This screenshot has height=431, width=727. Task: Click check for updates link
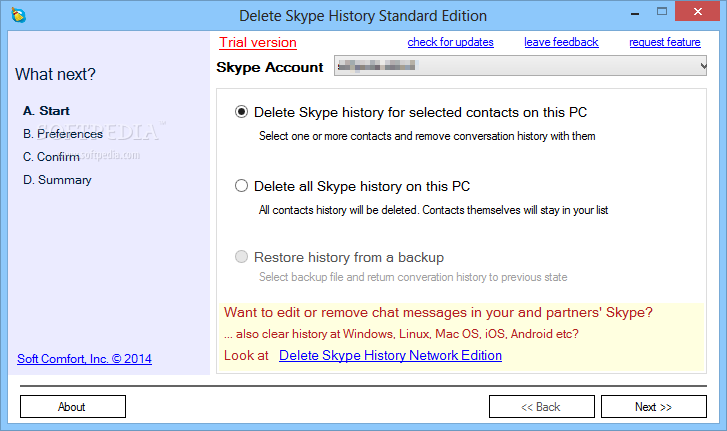pyautogui.click(x=450, y=42)
